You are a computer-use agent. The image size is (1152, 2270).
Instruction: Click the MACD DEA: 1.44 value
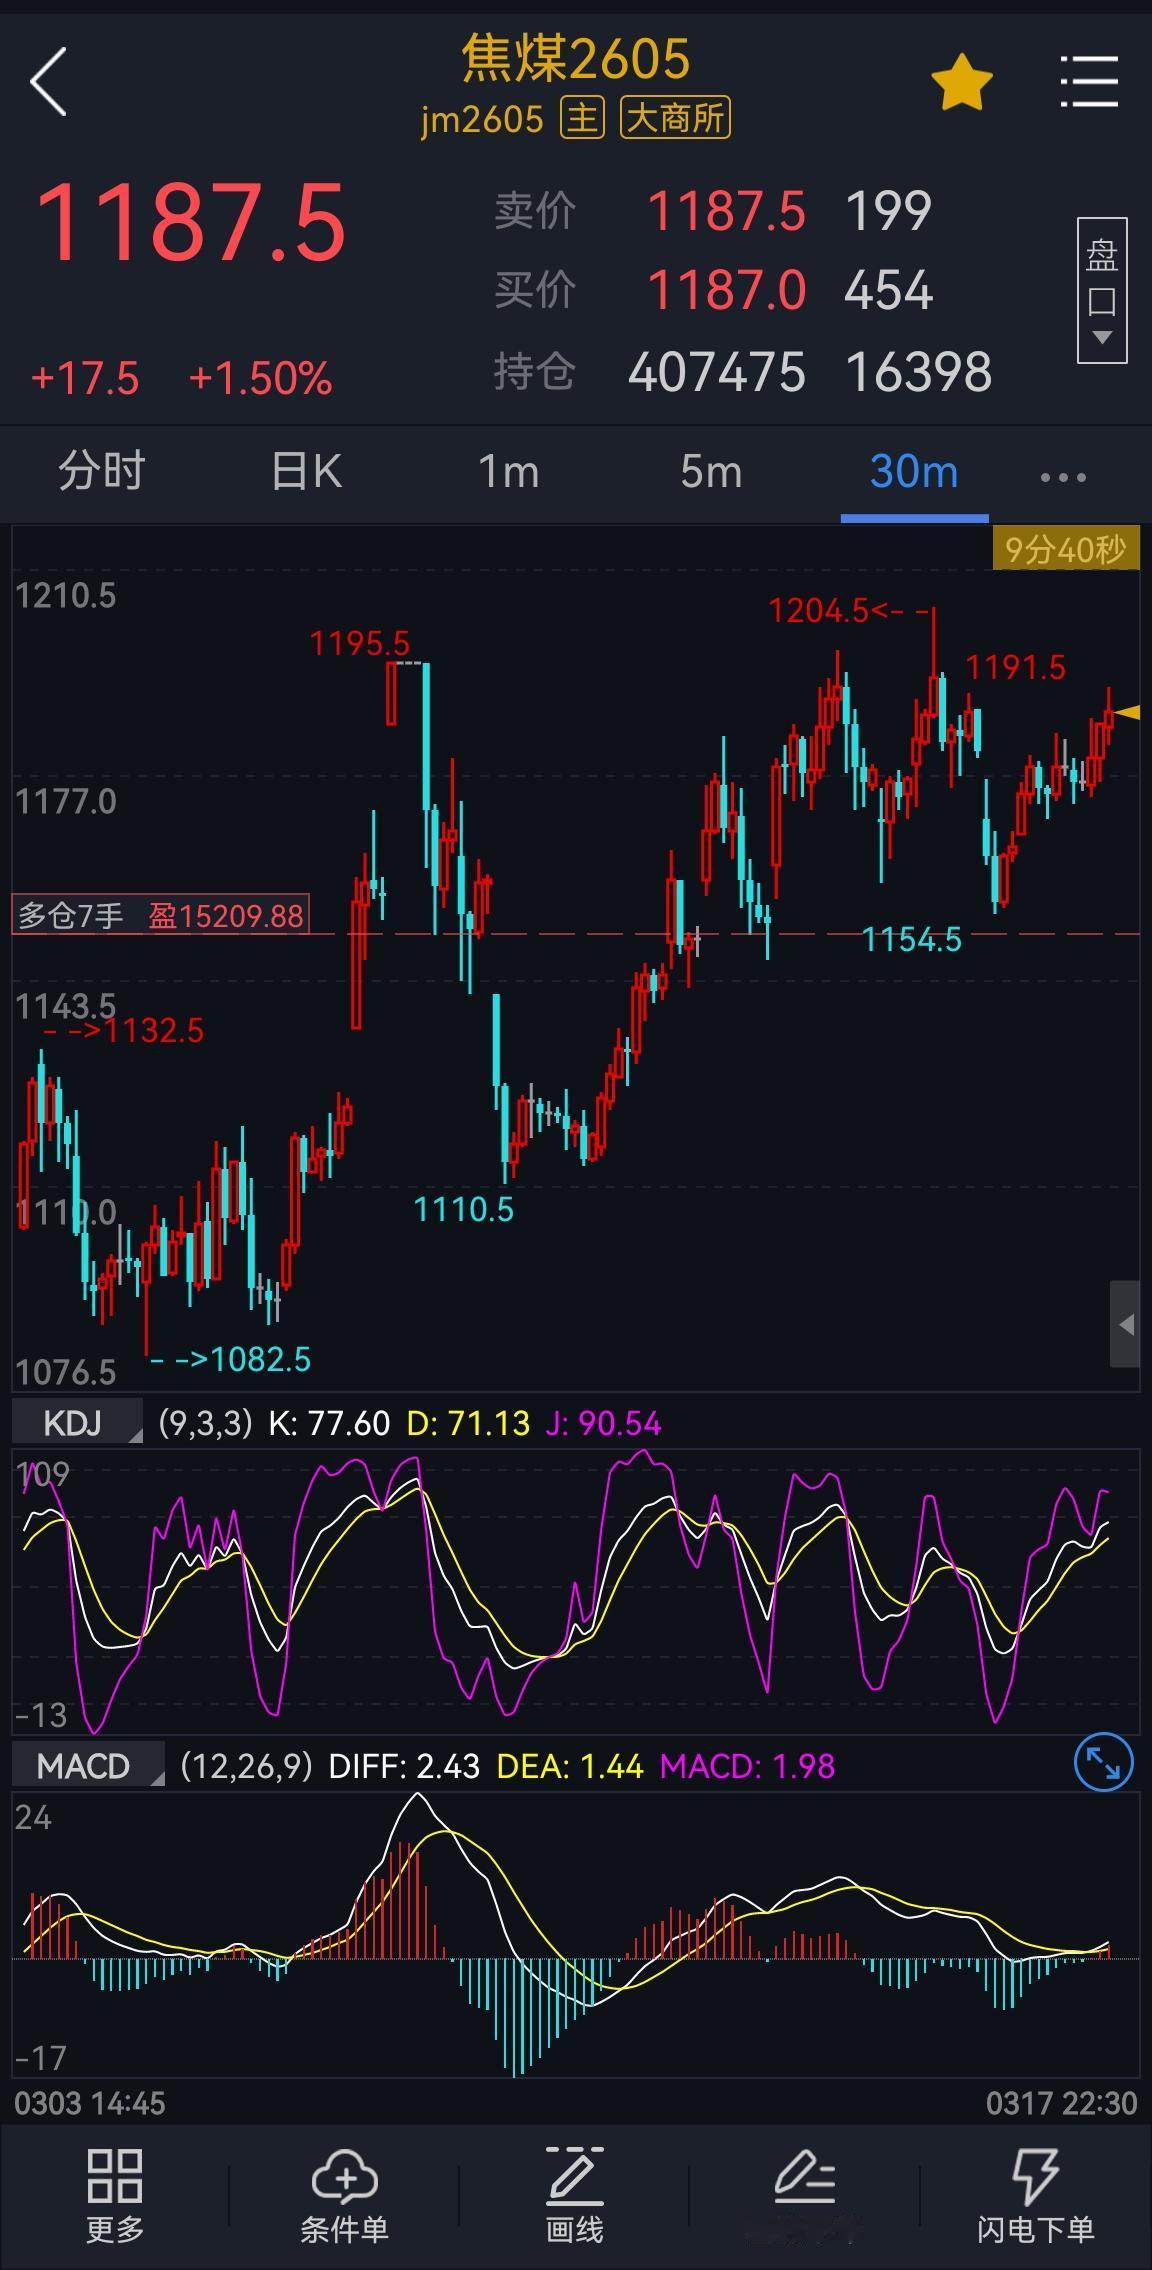570,1766
